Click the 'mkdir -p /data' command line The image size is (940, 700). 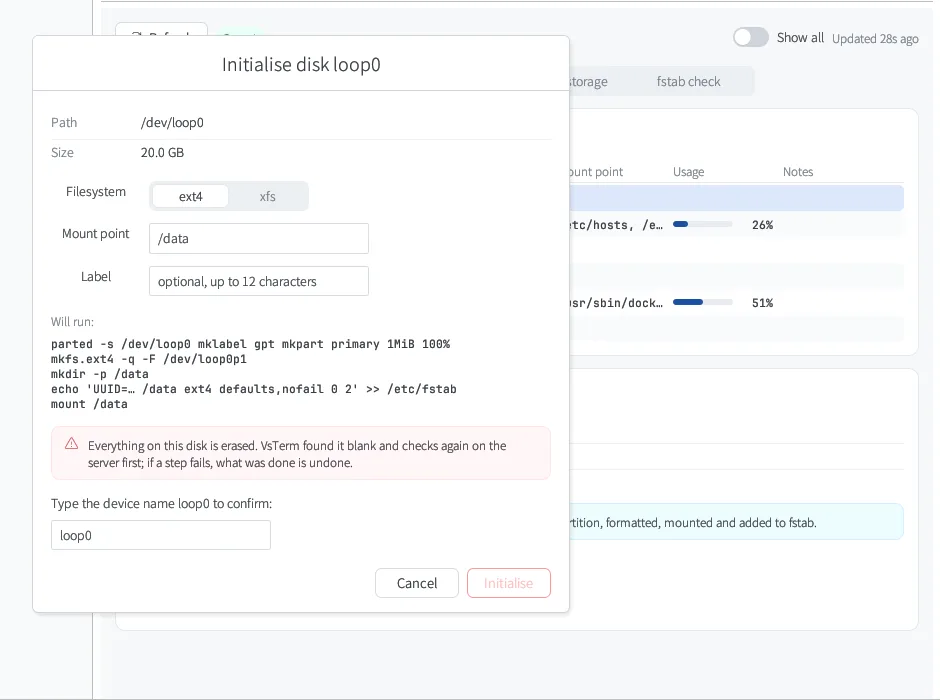point(100,374)
